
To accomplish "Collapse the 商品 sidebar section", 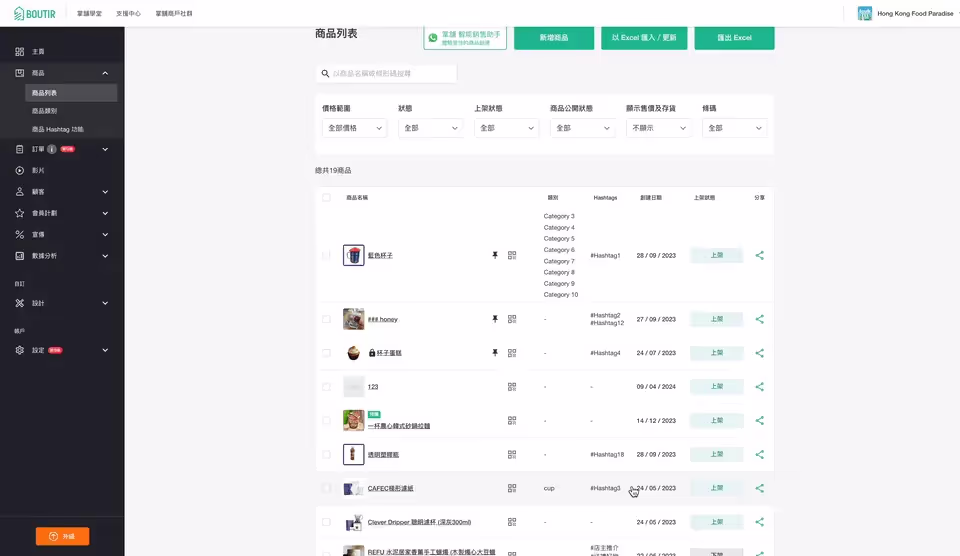I will [x=105, y=73].
